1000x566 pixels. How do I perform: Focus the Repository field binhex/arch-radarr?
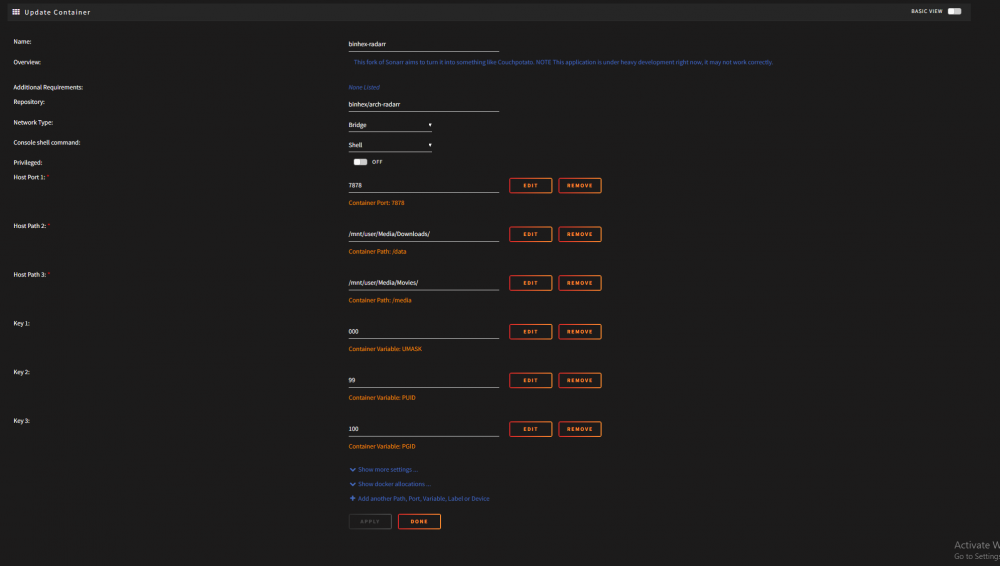(423, 105)
